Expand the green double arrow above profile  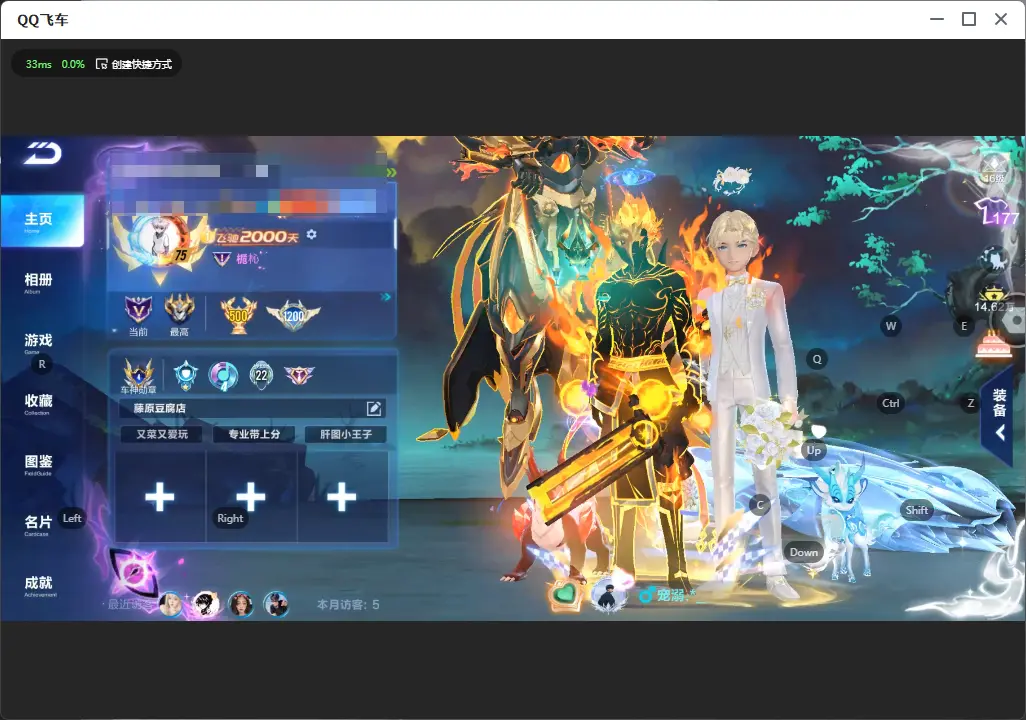[x=391, y=172]
